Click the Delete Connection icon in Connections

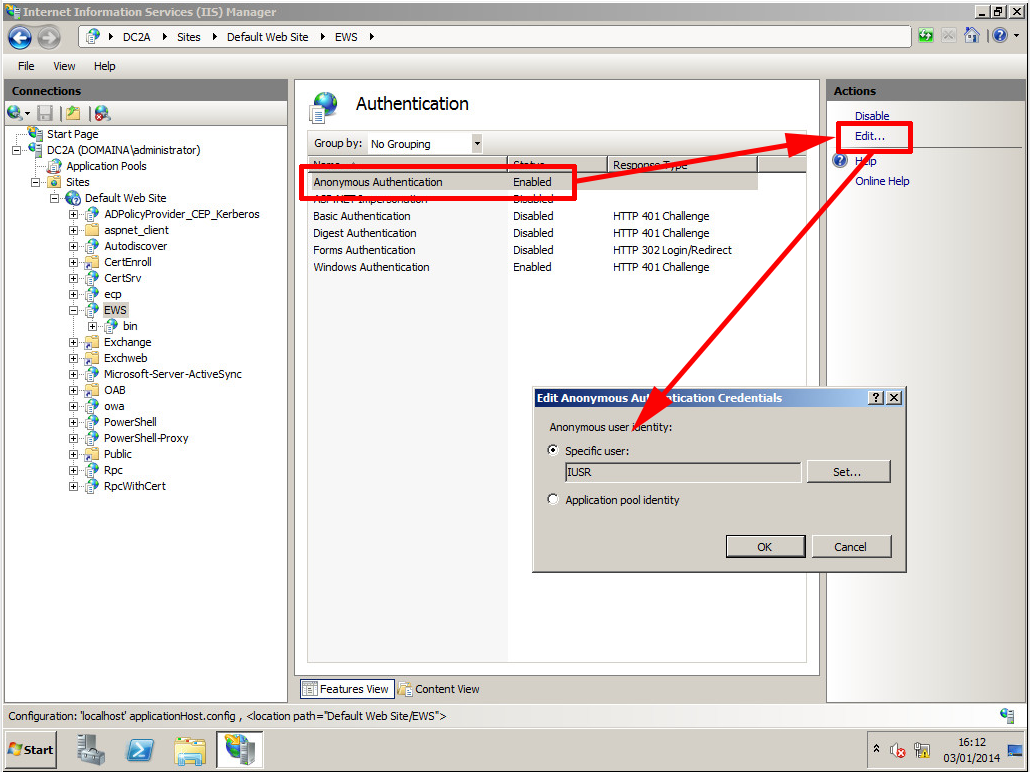(102, 113)
